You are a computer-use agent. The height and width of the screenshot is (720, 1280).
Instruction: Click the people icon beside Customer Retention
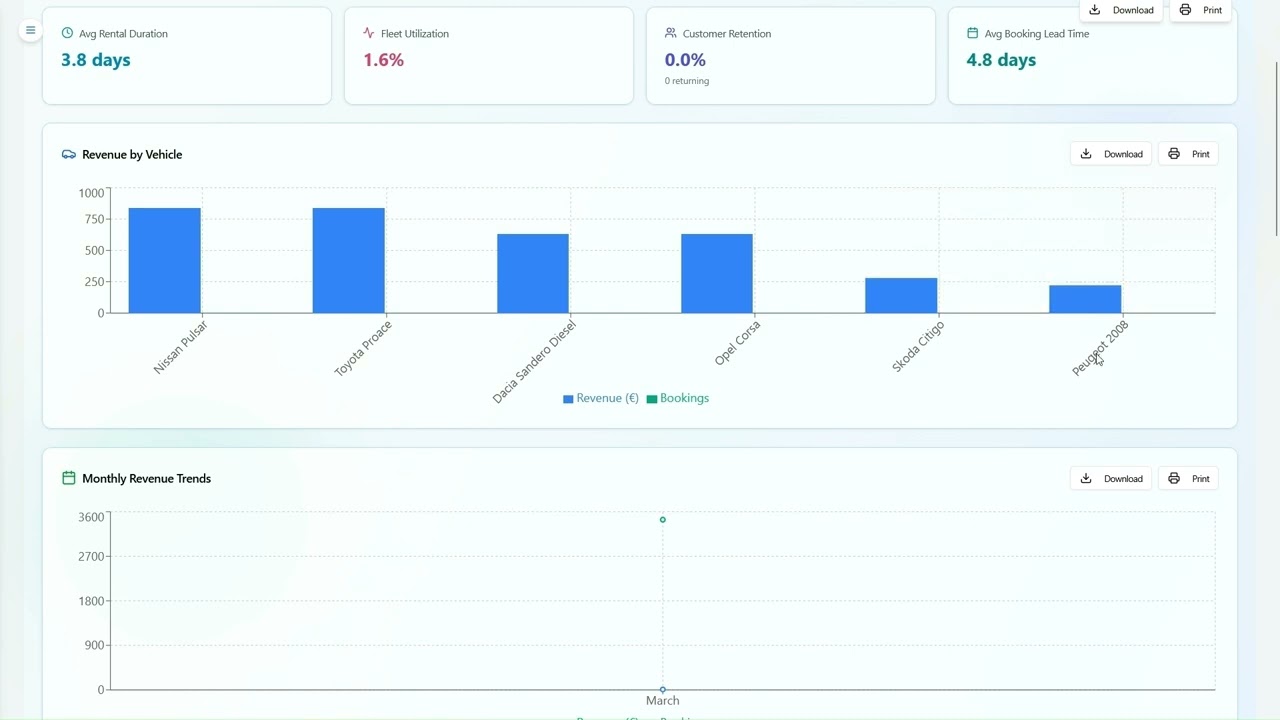pyautogui.click(x=671, y=33)
